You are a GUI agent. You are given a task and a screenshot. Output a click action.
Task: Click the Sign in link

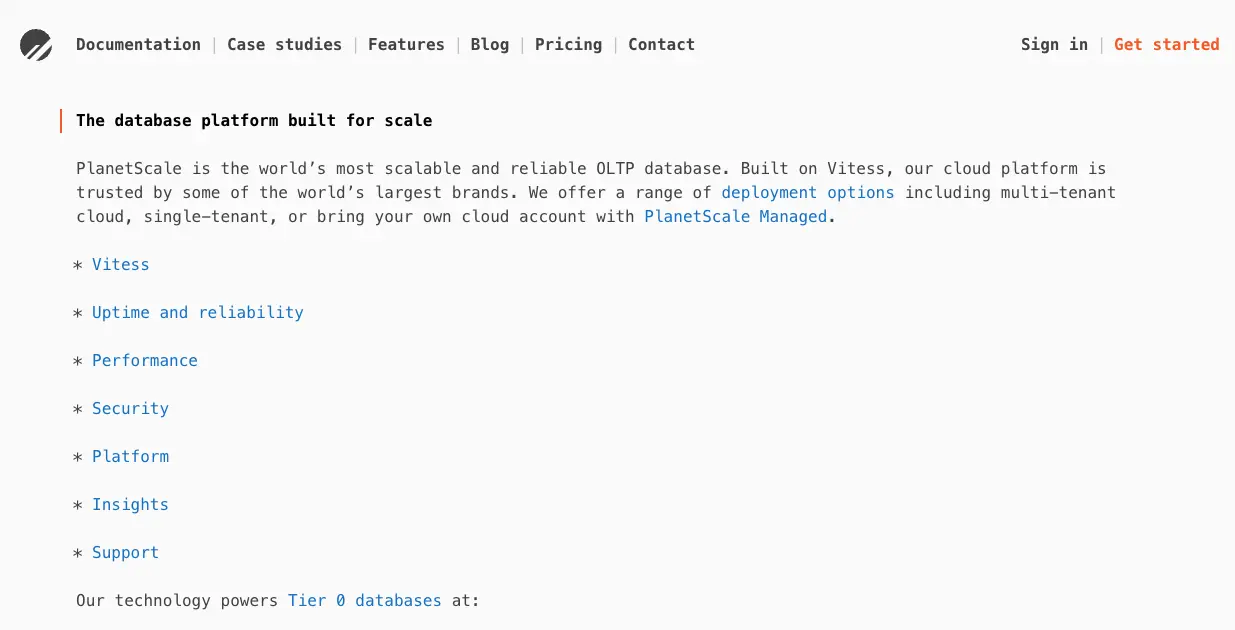(x=1053, y=44)
